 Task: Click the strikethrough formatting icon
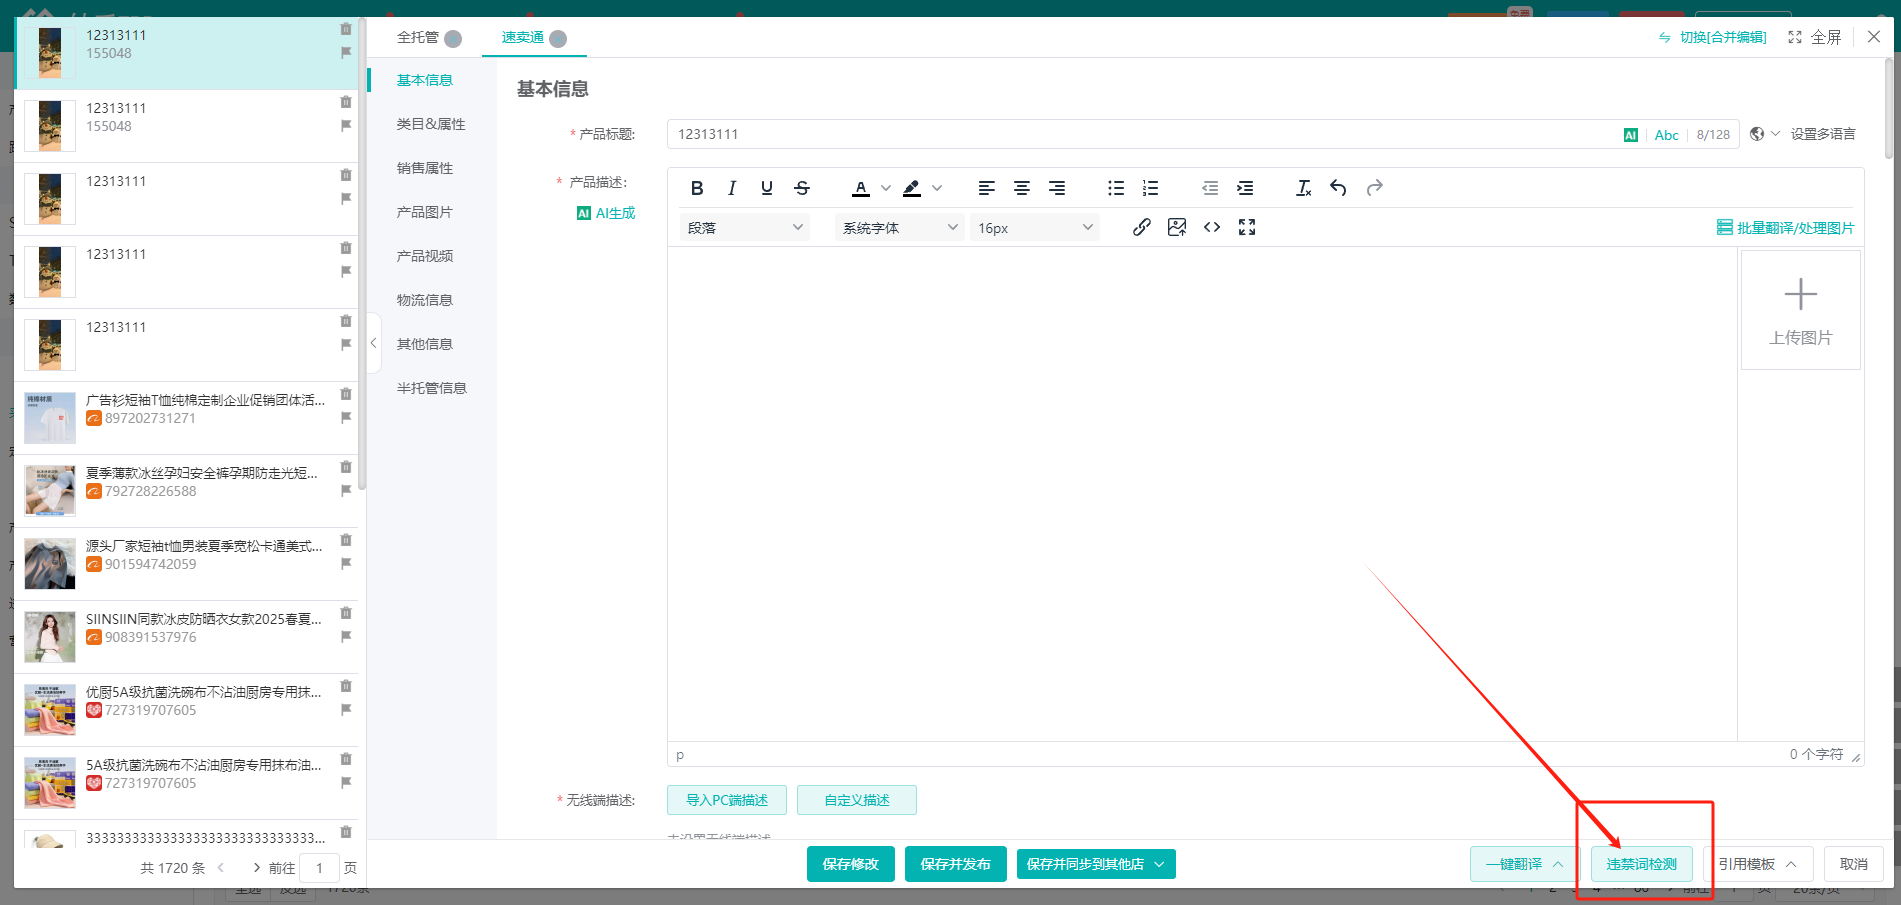click(x=802, y=188)
